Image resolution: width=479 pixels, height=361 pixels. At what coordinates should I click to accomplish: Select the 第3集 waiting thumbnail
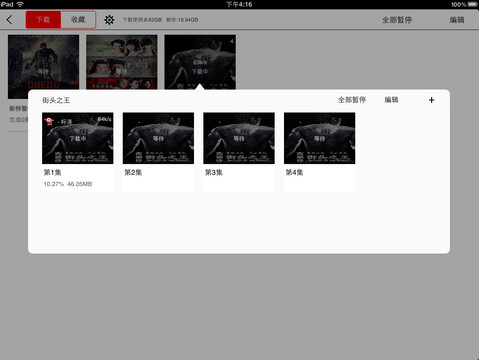239,138
